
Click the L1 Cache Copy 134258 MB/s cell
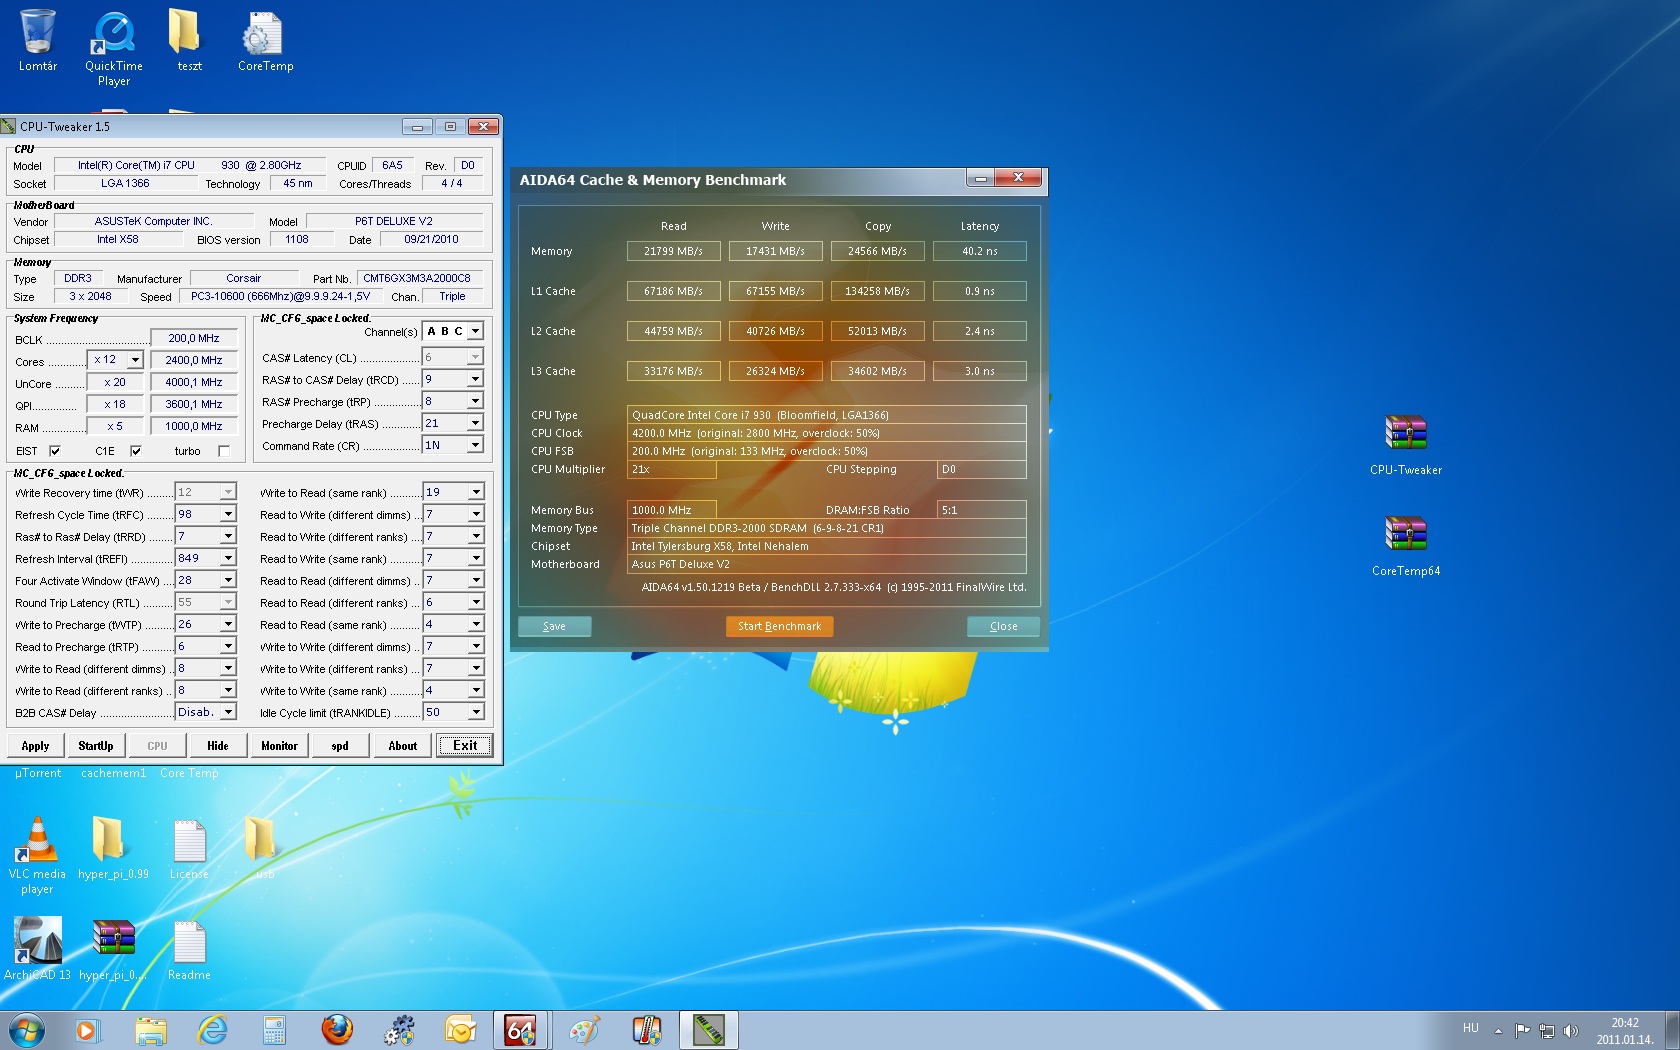[877, 291]
